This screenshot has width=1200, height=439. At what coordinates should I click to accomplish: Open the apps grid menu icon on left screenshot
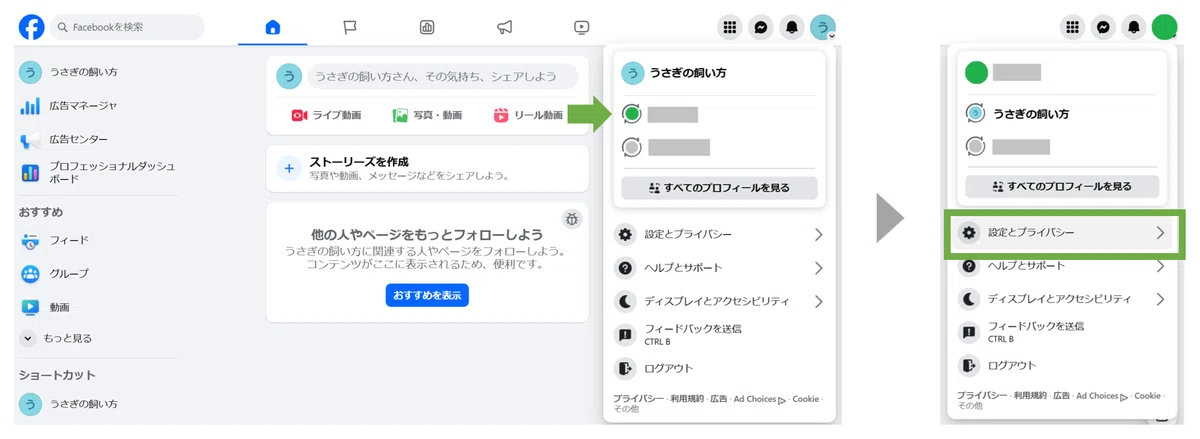tap(730, 27)
